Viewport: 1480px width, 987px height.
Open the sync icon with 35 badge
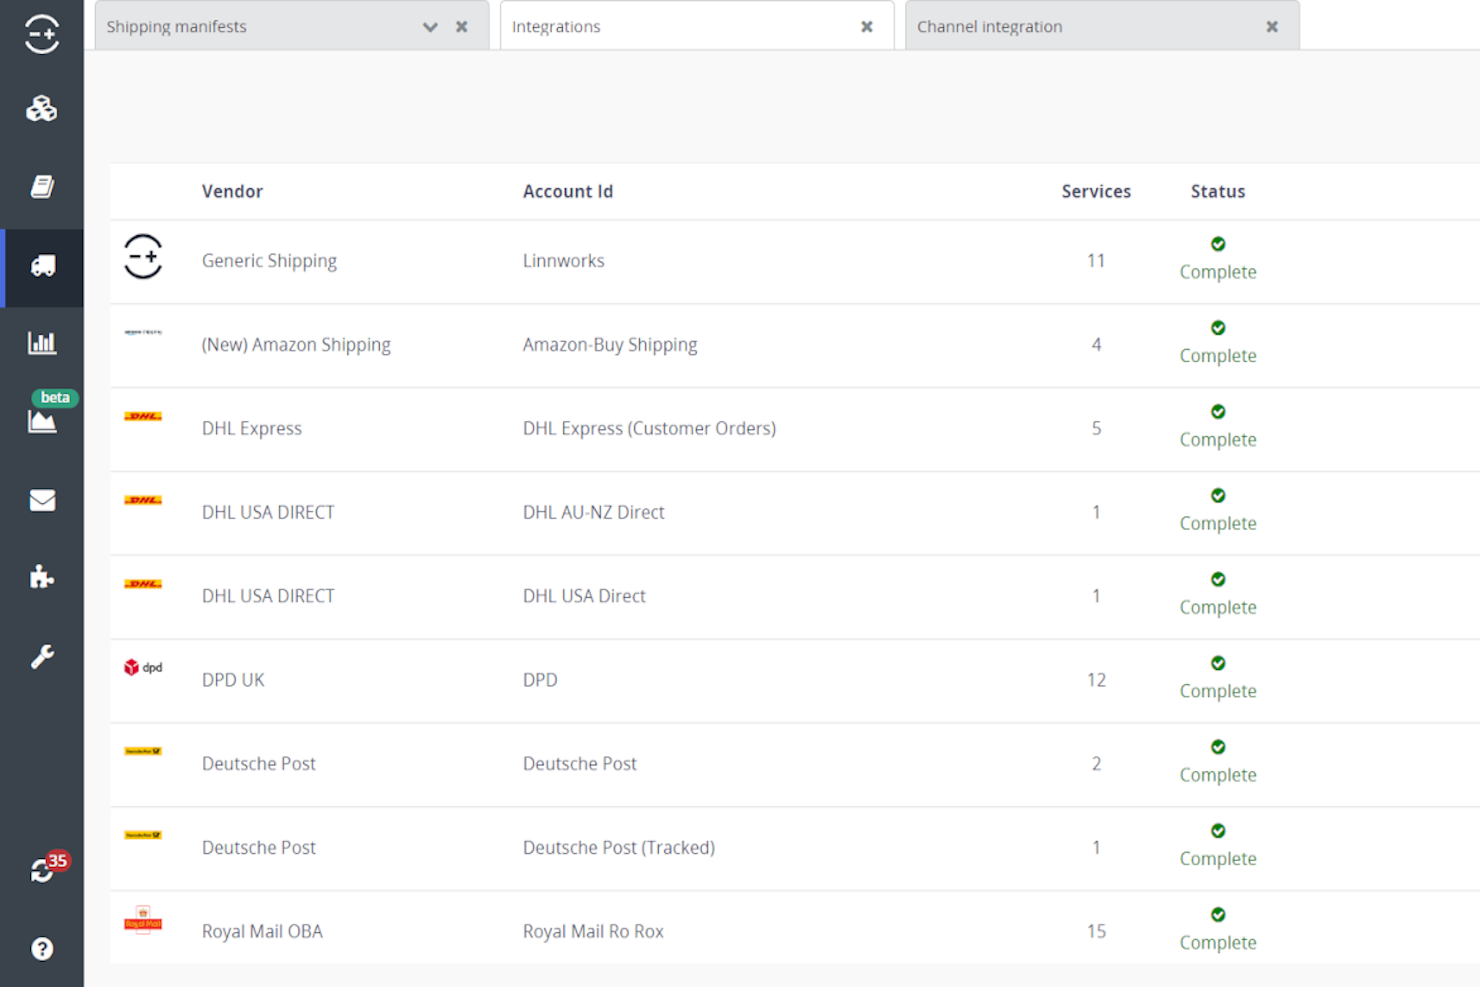tap(42, 871)
